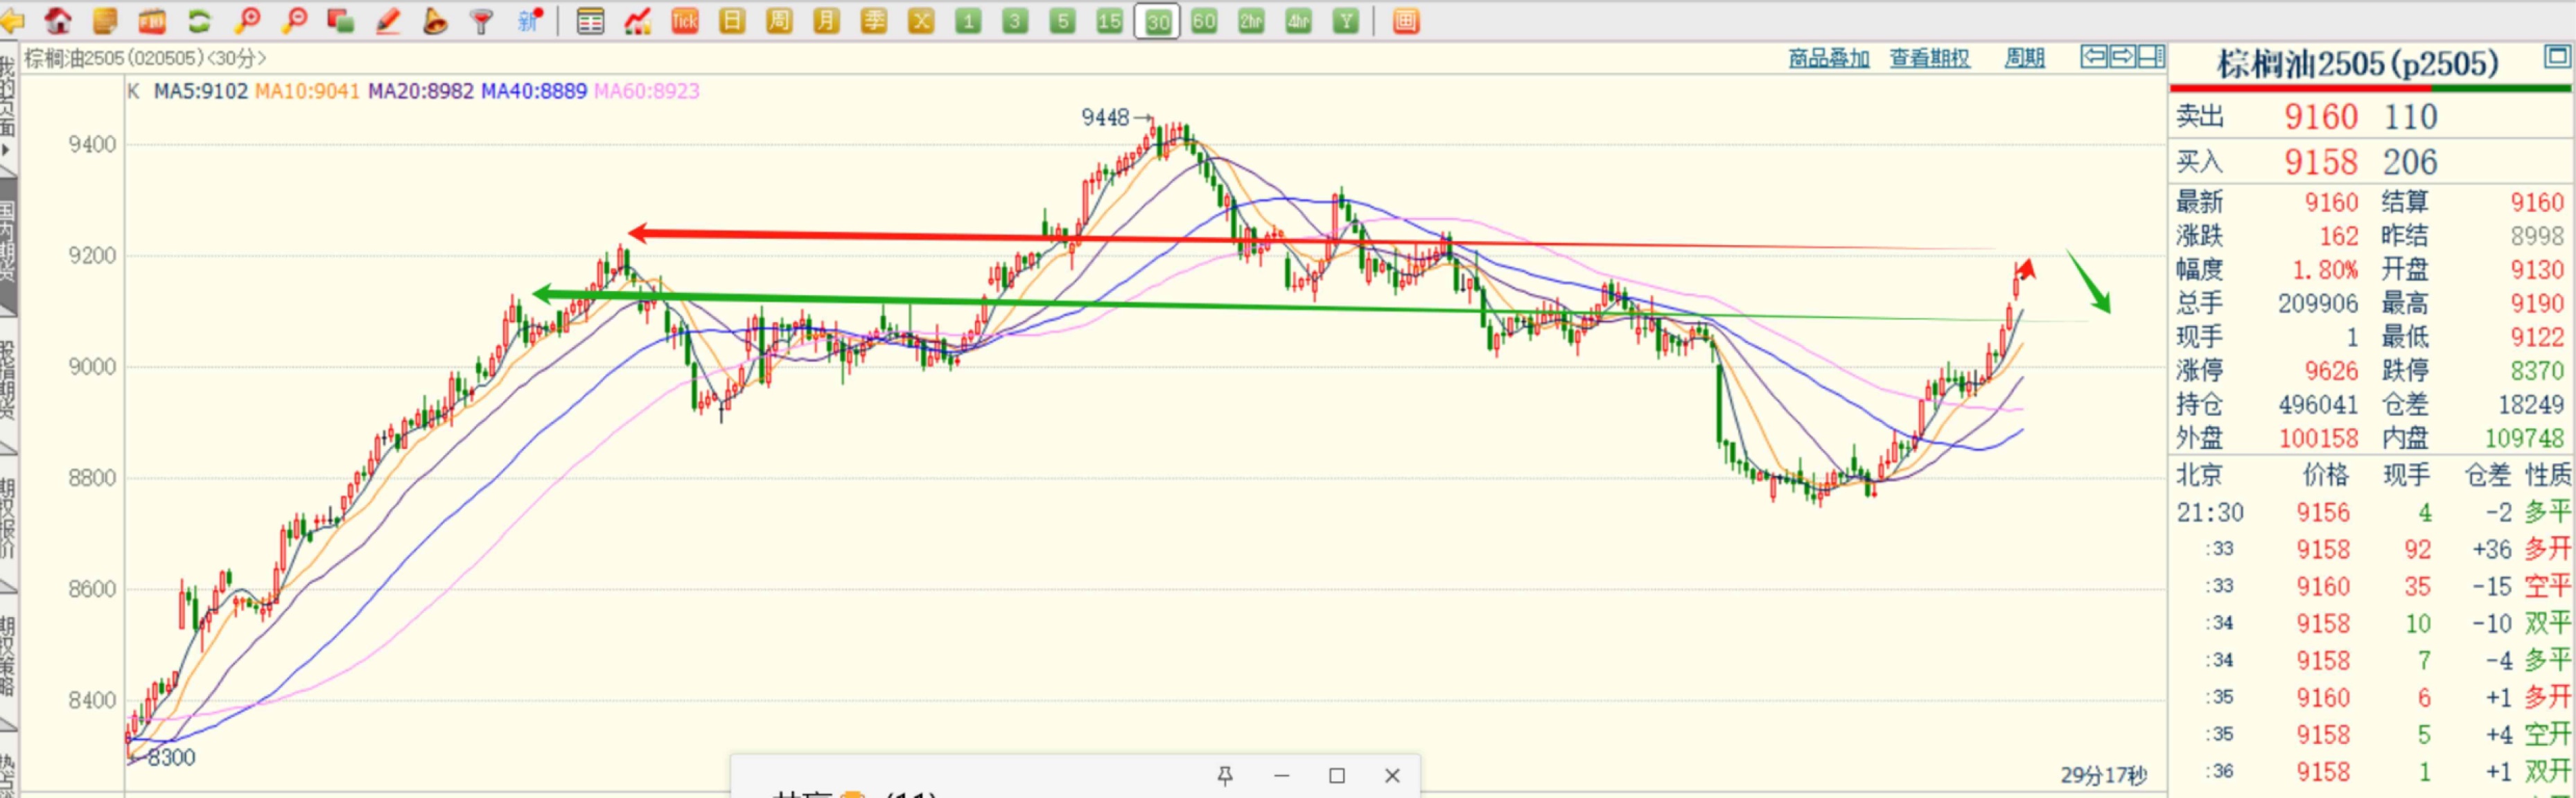
Task: Switch to the Tick chart view
Action: pos(685,20)
